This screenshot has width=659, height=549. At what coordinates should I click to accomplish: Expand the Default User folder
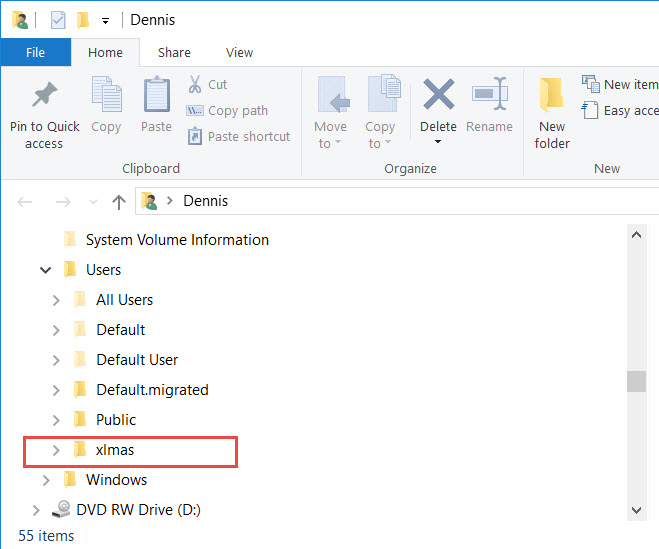(x=56, y=360)
